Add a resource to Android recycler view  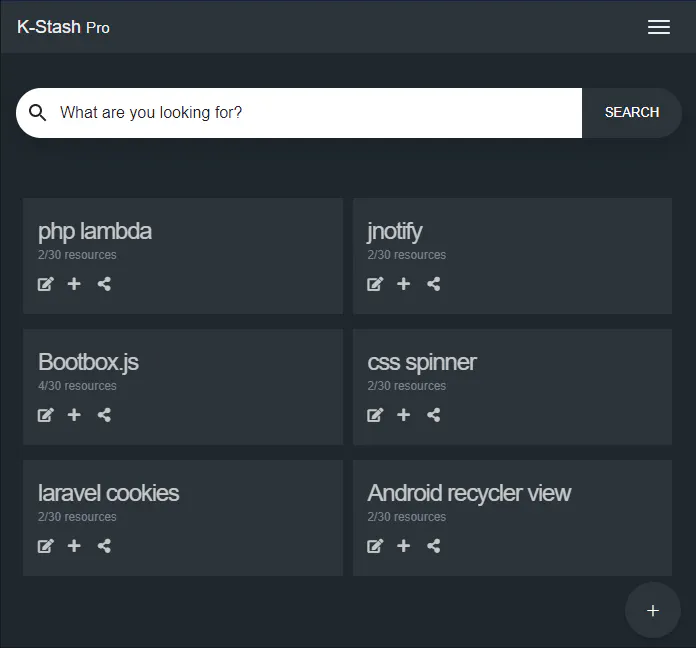pos(403,545)
